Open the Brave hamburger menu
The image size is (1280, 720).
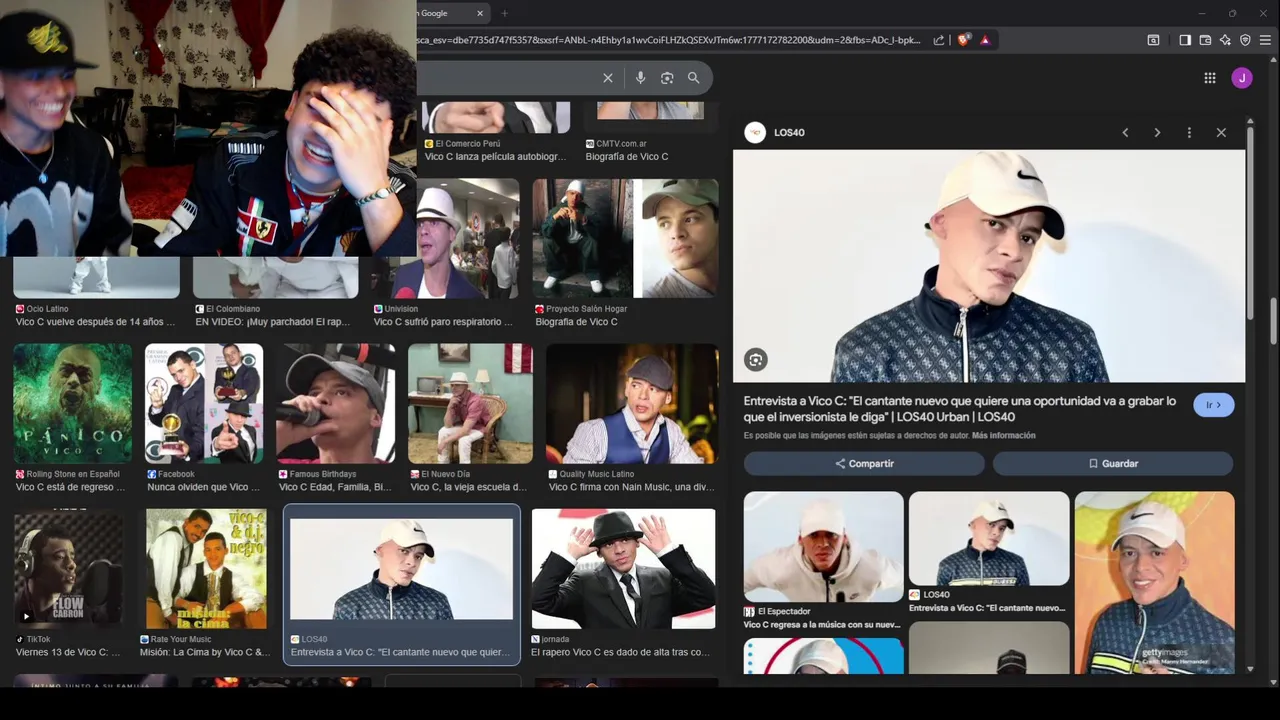pyautogui.click(x=1265, y=40)
